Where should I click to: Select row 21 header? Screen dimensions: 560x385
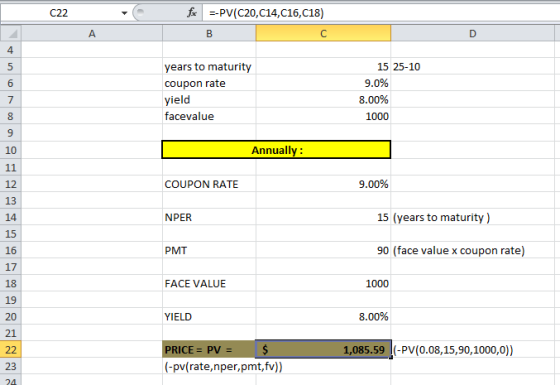(11, 333)
